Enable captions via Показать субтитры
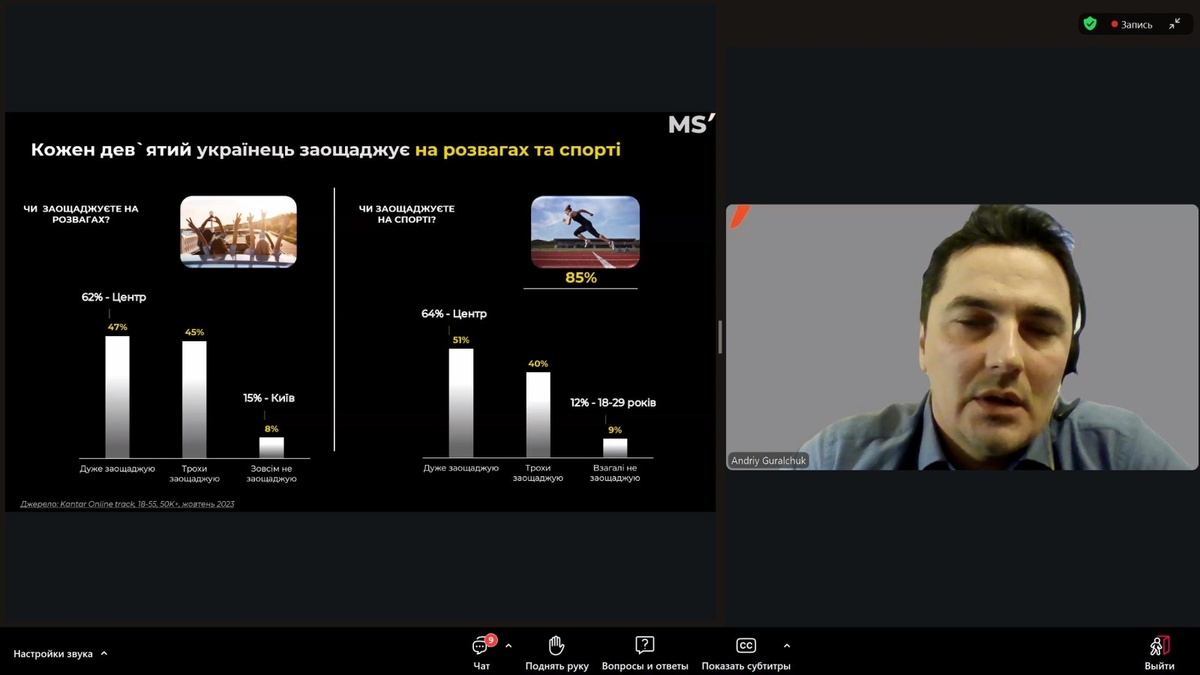 745,653
